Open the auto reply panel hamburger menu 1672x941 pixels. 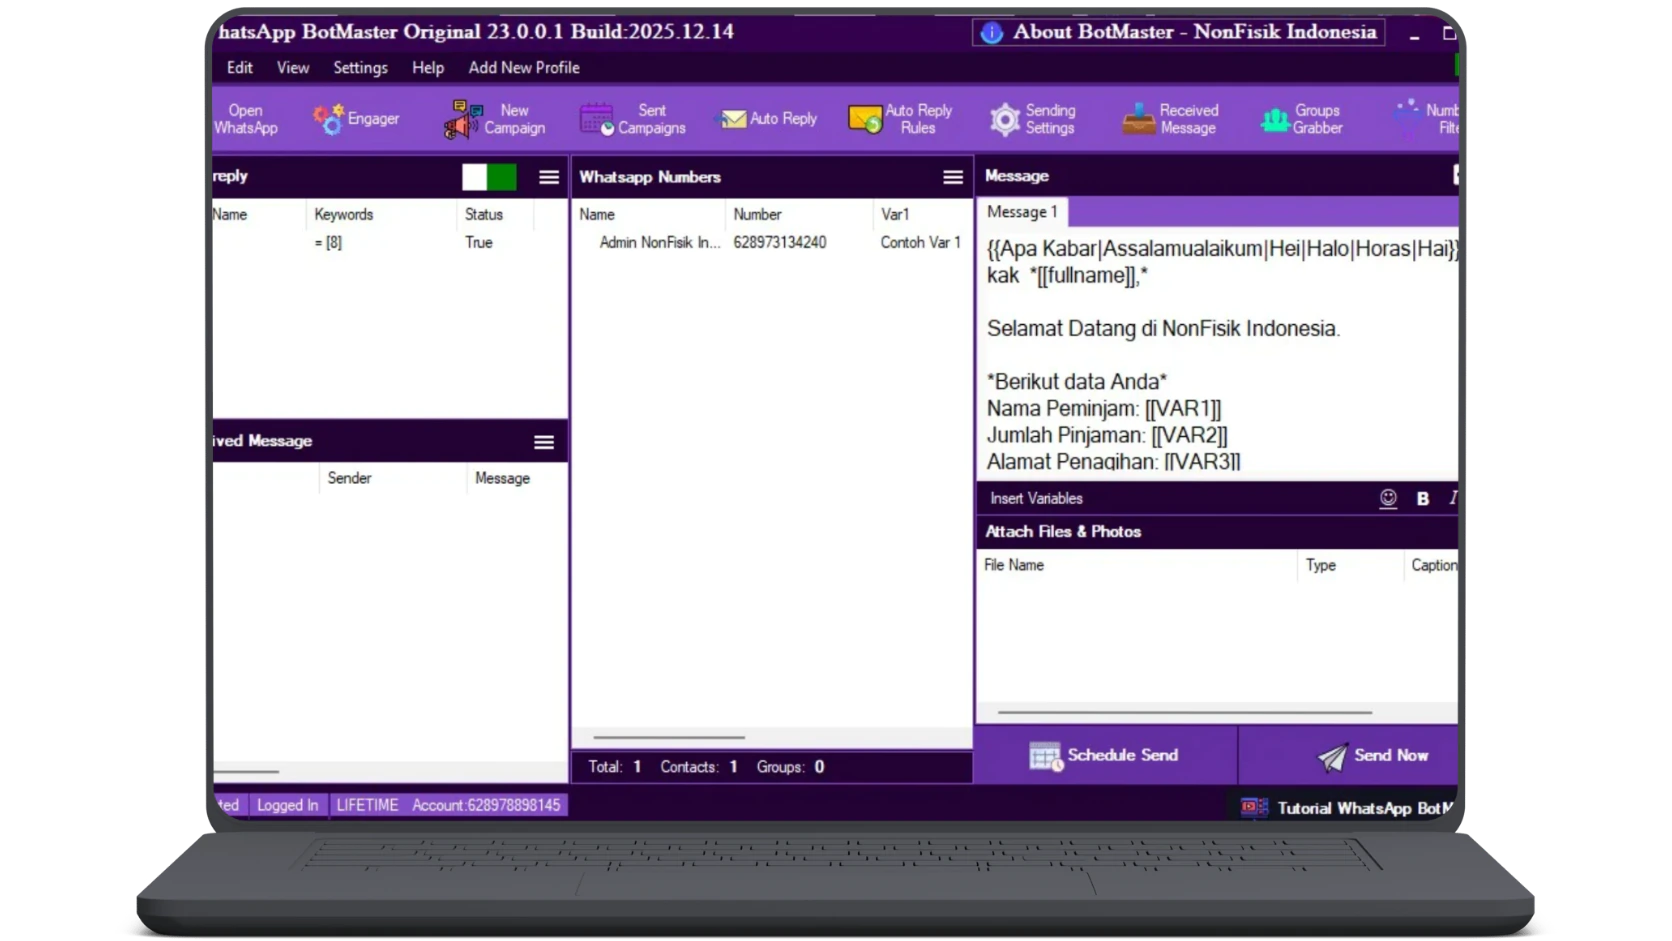tap(549, 177)
